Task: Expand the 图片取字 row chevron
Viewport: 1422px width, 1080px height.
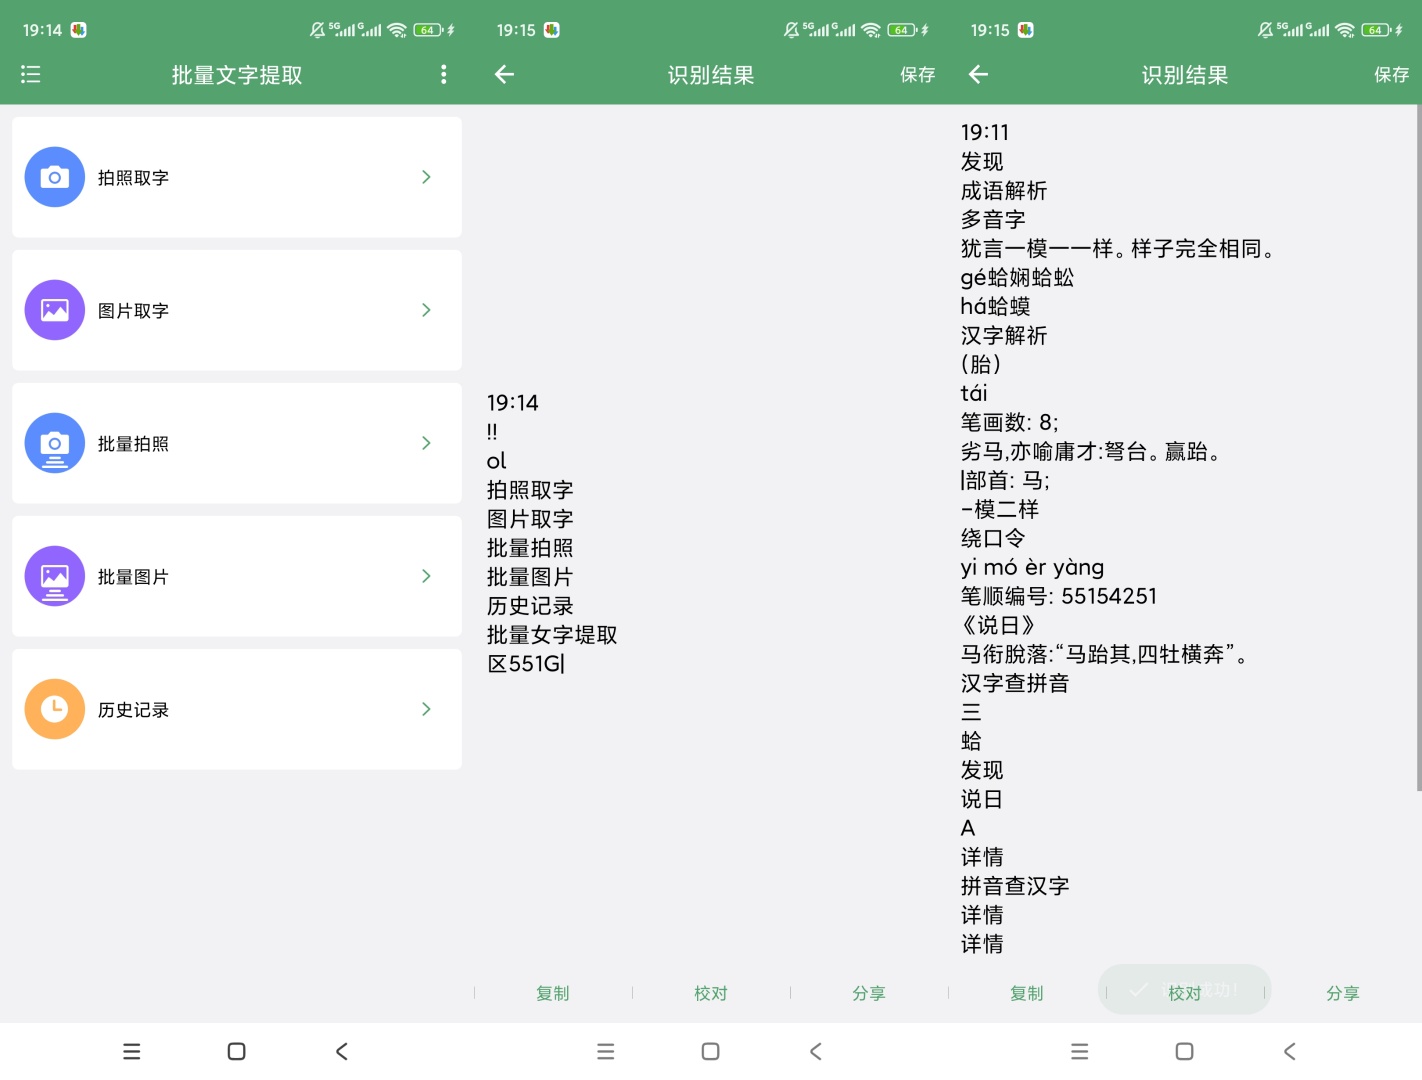Action: coord(426,310)
